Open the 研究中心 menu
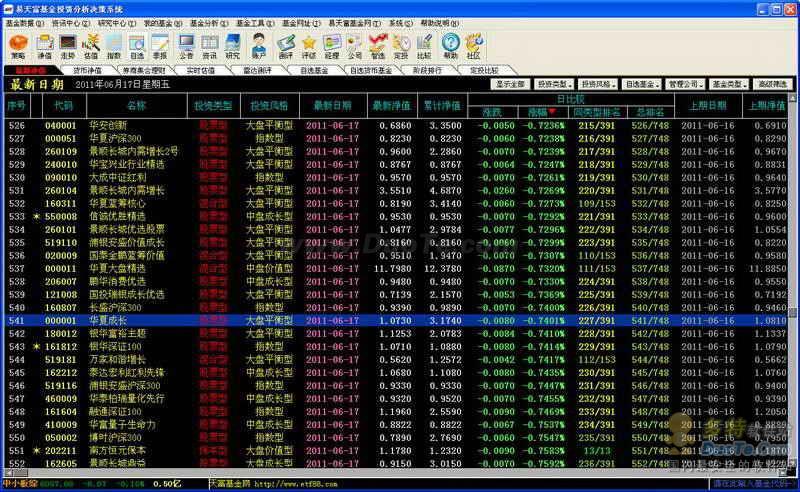The width and height of the screenshot is (800, 492). [x=117, y=23]
